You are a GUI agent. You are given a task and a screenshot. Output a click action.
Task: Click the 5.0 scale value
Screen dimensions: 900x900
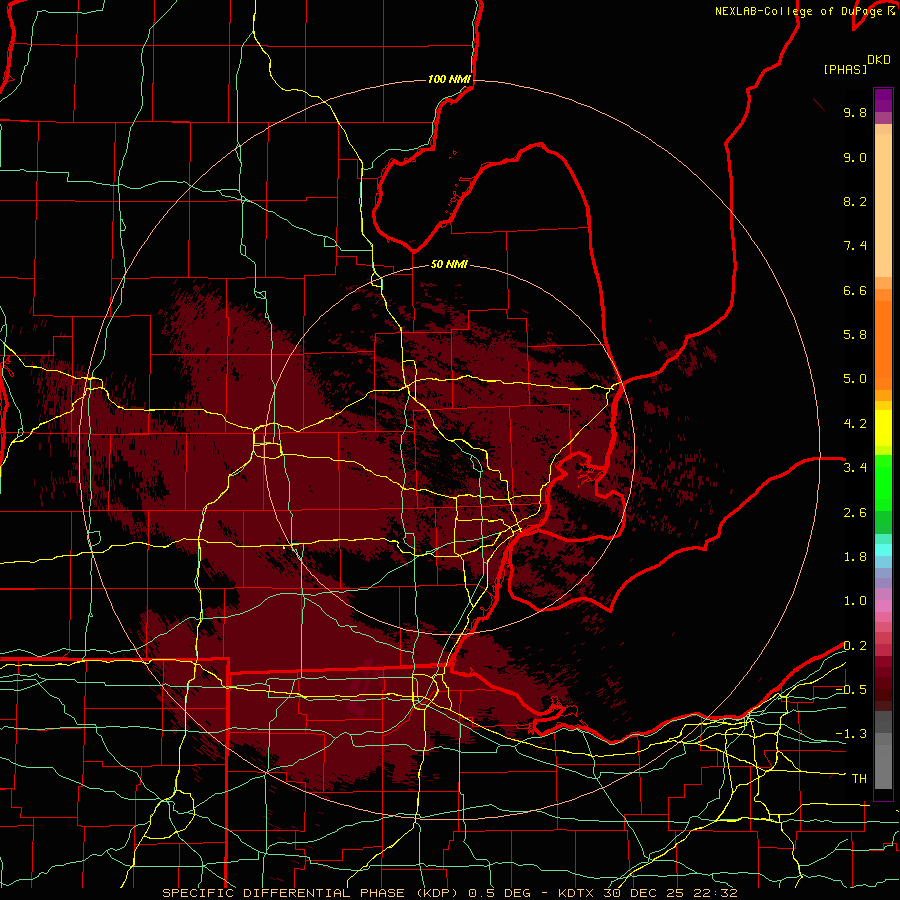[x=855, y=379]
